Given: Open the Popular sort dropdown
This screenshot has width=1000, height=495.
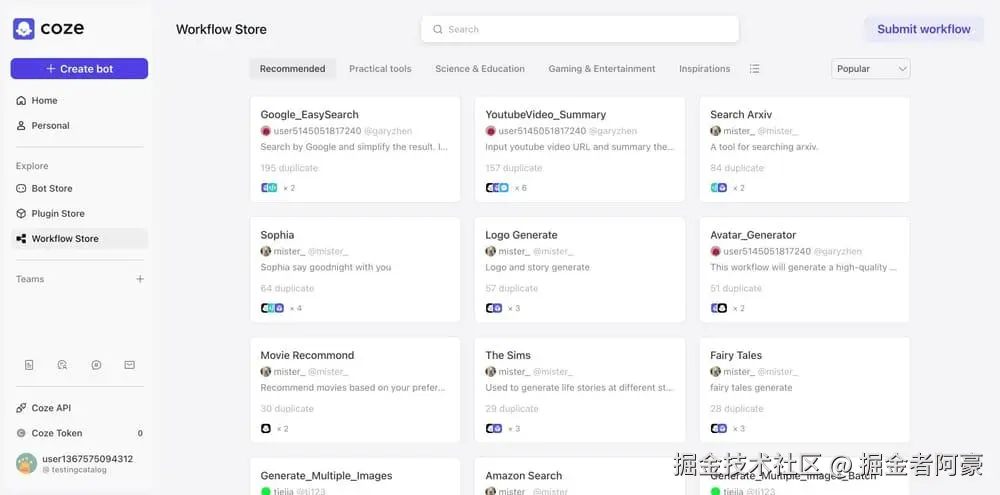Looking at the screenshot, I should [871, 69].
